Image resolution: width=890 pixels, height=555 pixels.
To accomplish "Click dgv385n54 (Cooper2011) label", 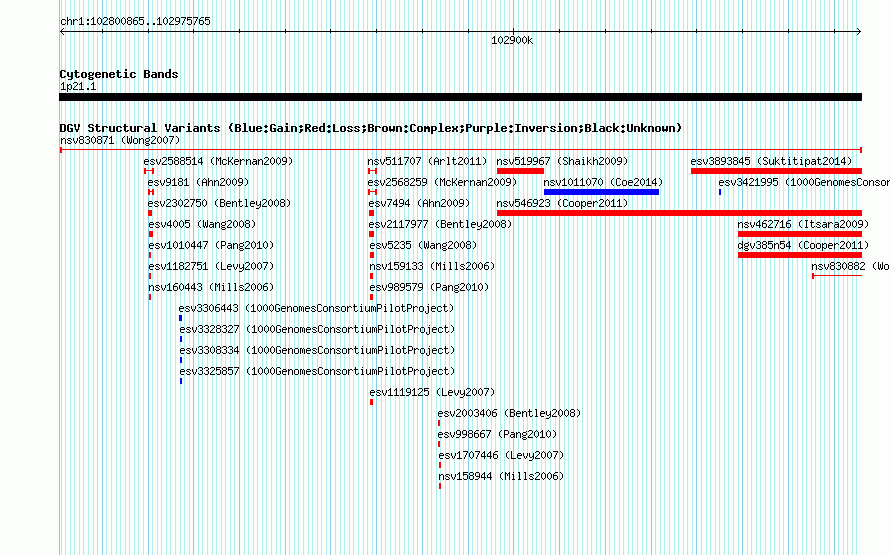I will coord(803,245).
